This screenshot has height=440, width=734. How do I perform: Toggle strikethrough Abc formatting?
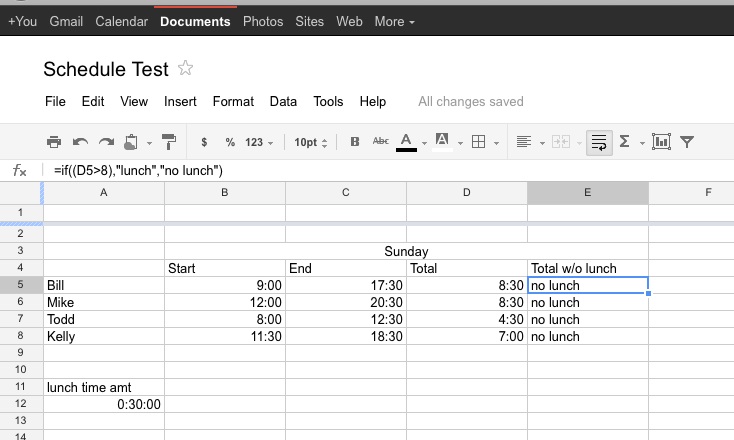380,142
